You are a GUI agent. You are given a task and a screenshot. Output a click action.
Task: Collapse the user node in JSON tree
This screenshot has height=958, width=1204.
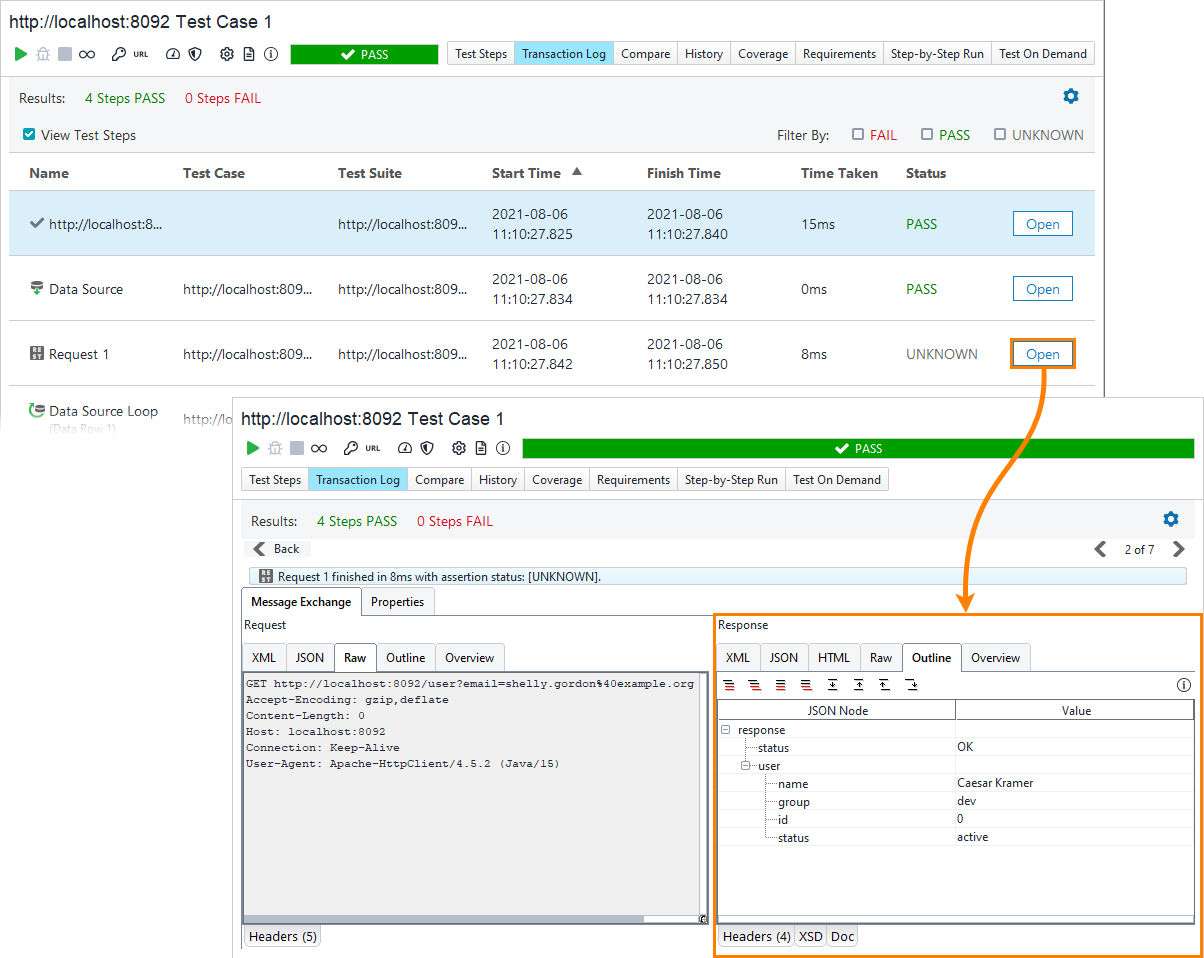click(745, 766)
